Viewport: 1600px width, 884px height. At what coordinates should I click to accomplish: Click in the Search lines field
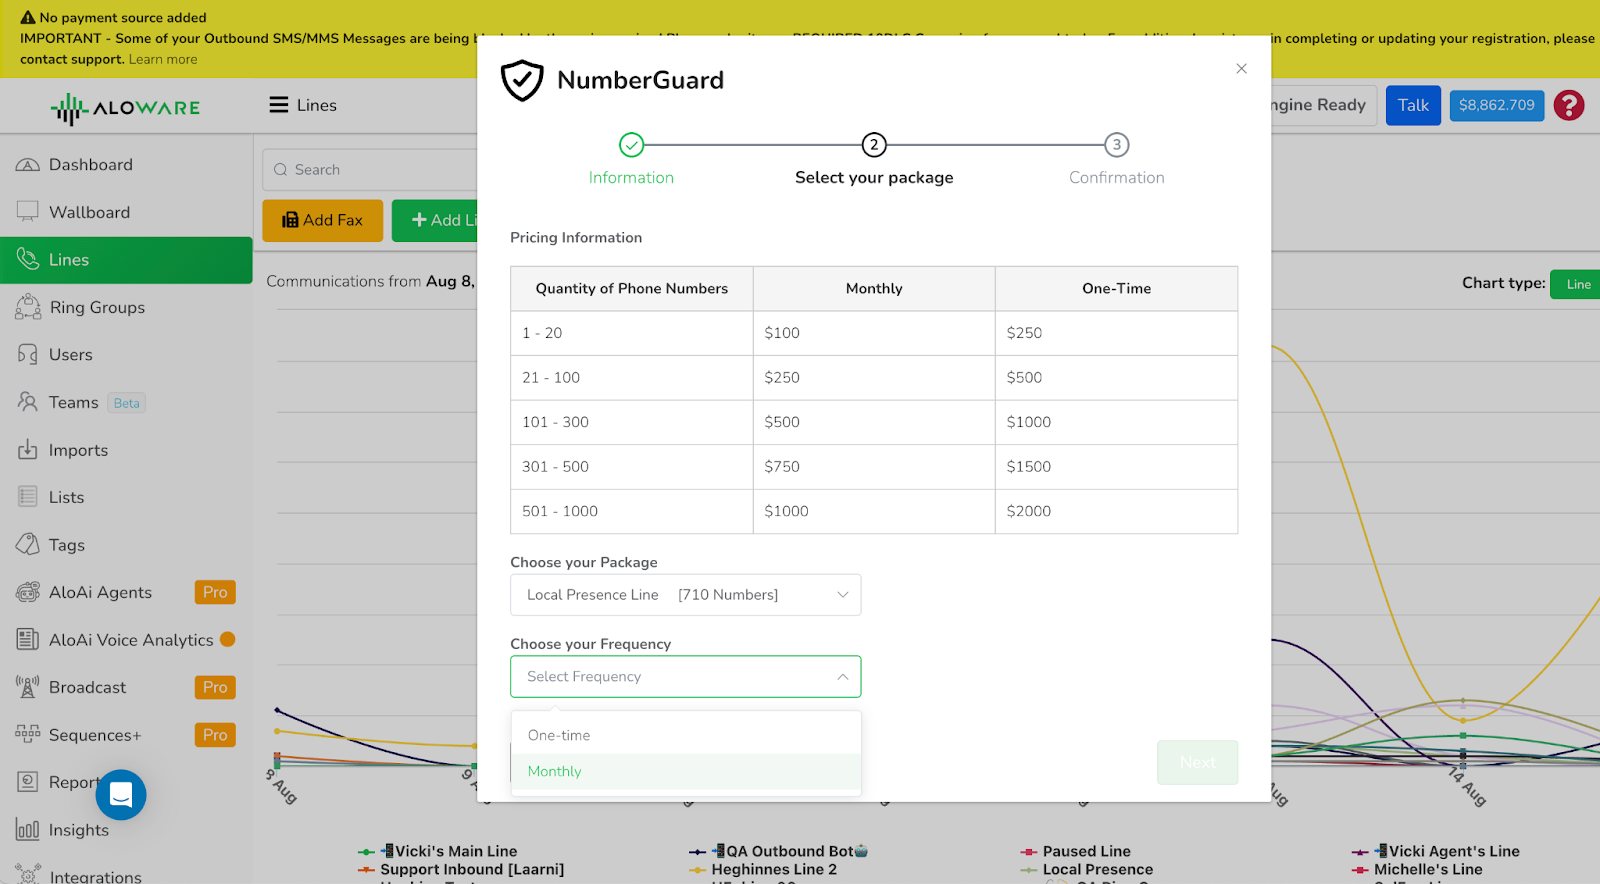(x=370, y=170)
